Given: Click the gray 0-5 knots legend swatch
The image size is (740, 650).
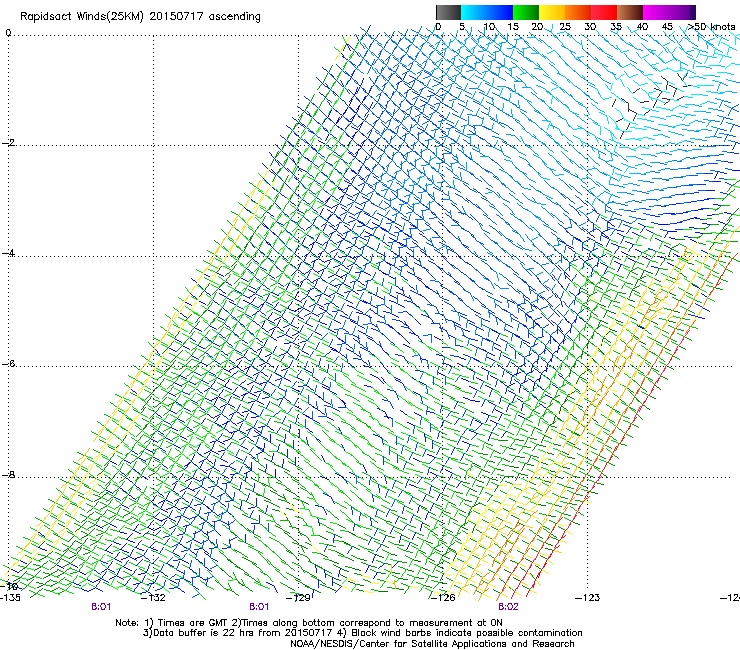Looking at the screenshot, I should tap(448, 12).
